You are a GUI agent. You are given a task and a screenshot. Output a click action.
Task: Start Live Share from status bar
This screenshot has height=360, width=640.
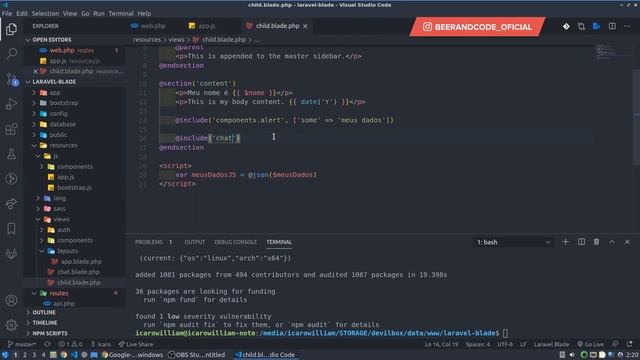136,344
